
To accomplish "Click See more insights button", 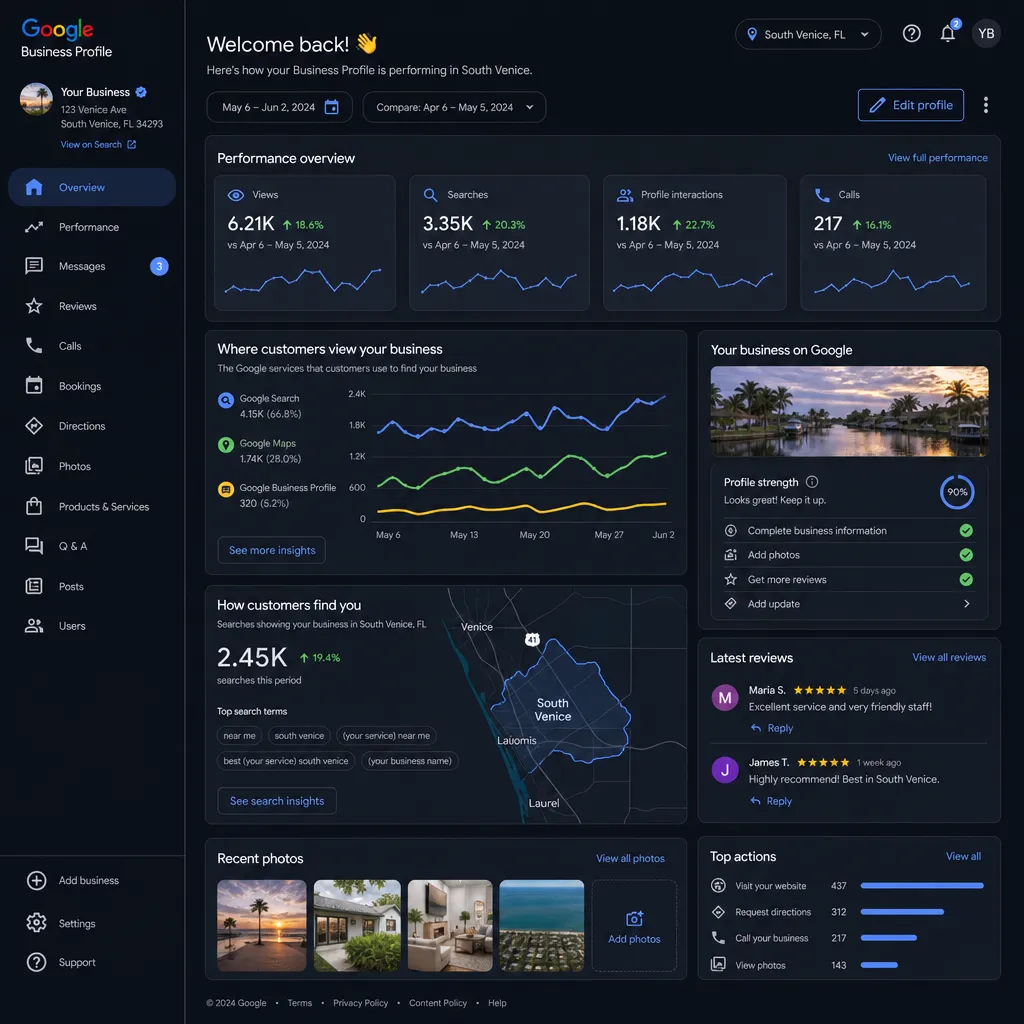I will [x=272, y=550].
